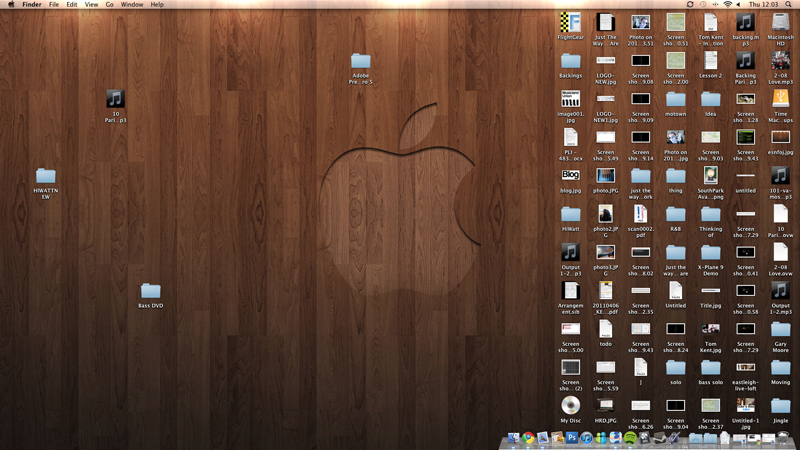Select the R&B folder
The width and height of the screenshot is (800, 450).
pos(676,214)
